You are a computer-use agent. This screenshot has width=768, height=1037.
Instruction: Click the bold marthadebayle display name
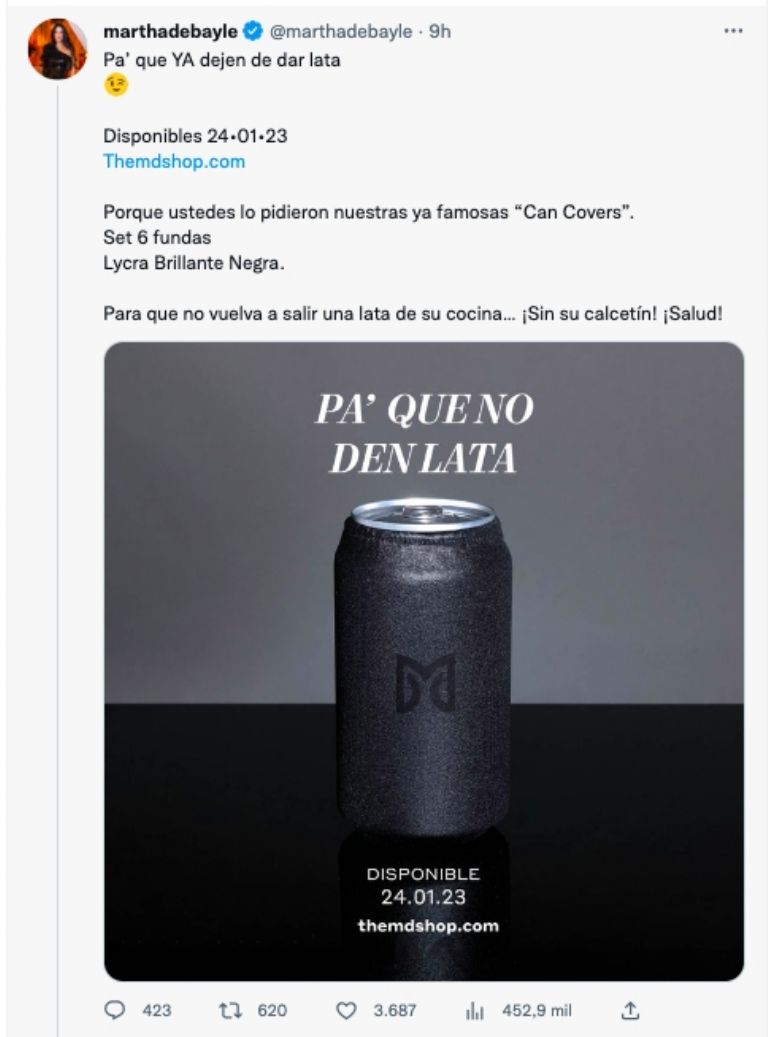[x=171, y=32]
